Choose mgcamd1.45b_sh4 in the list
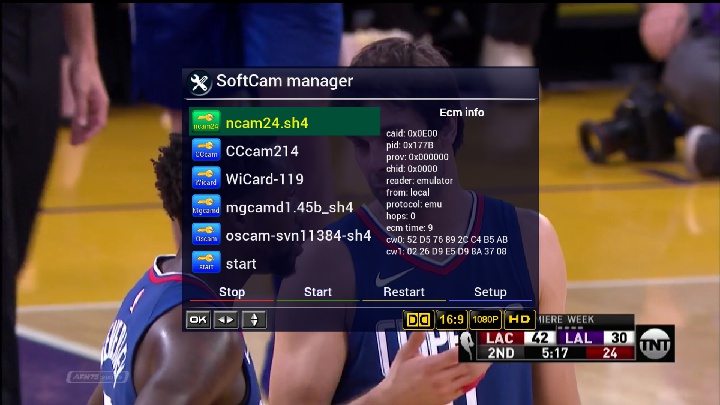Viewport: 720px width, 405px height. click(x=284, y=207)
